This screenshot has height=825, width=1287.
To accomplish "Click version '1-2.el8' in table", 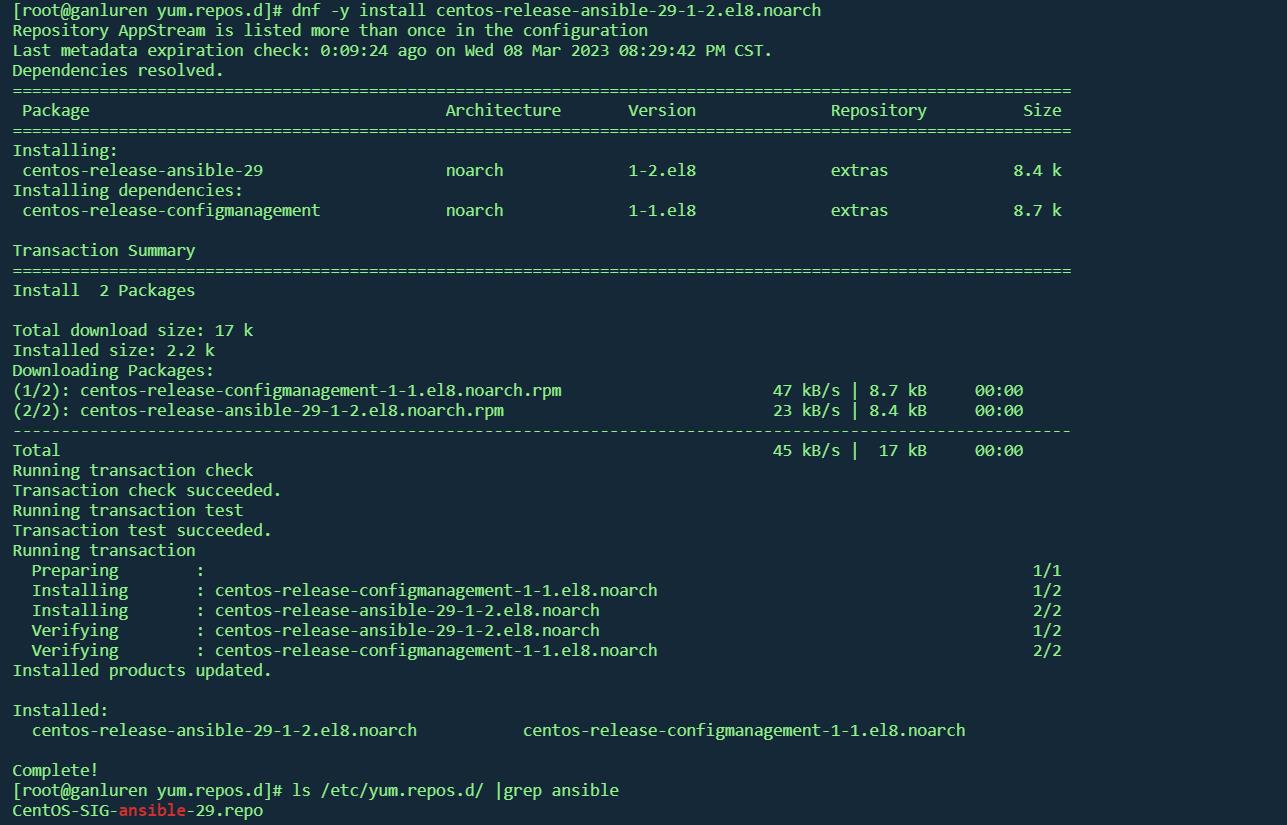I will click(662, 170).
